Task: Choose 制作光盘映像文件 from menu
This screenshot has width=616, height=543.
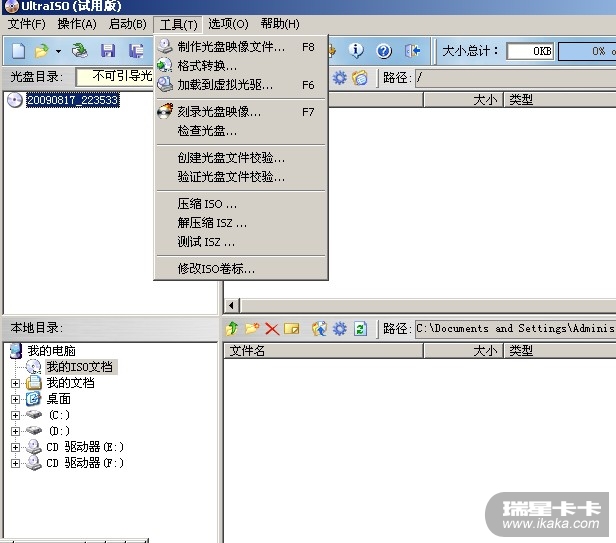Action: pyautogui.click(x=241, y=47)
